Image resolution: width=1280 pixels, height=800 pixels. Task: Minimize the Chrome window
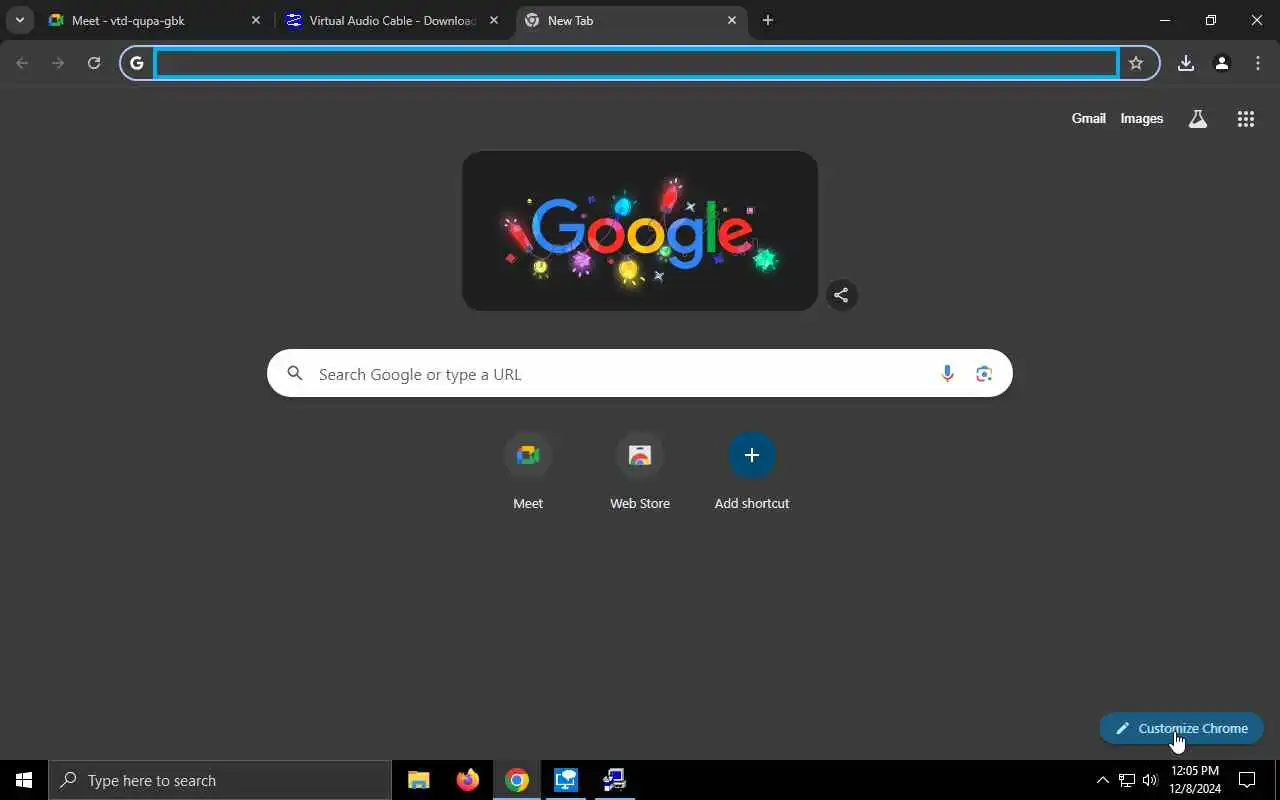pyautogui.click(x=1165, y=20)
